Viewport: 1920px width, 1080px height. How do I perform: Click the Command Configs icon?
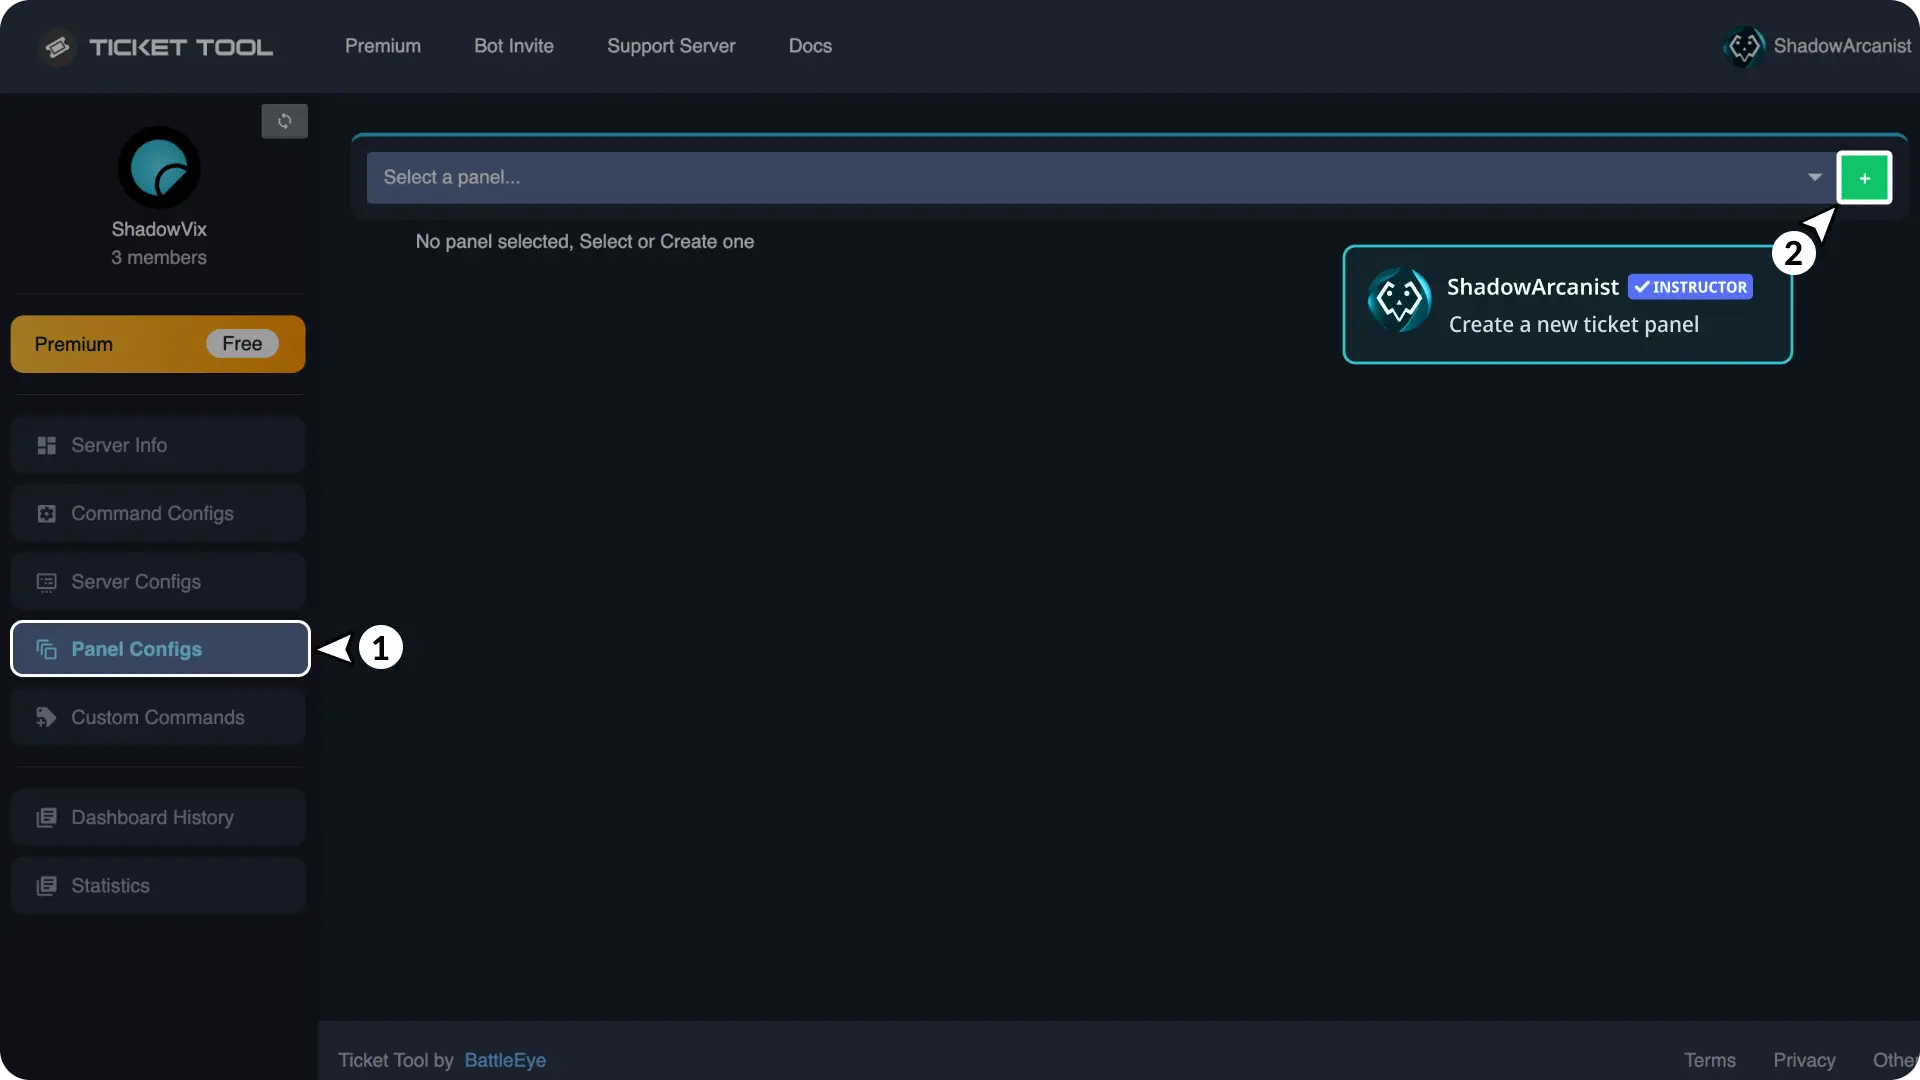click(46, 513)
